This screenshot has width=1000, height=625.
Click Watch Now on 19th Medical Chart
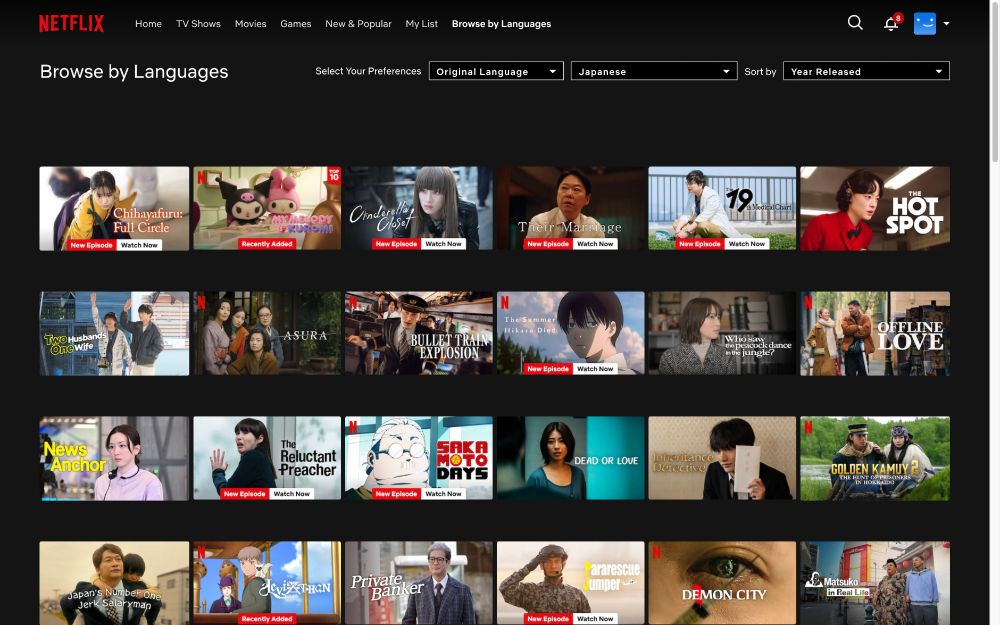click(x=747, y=244)
